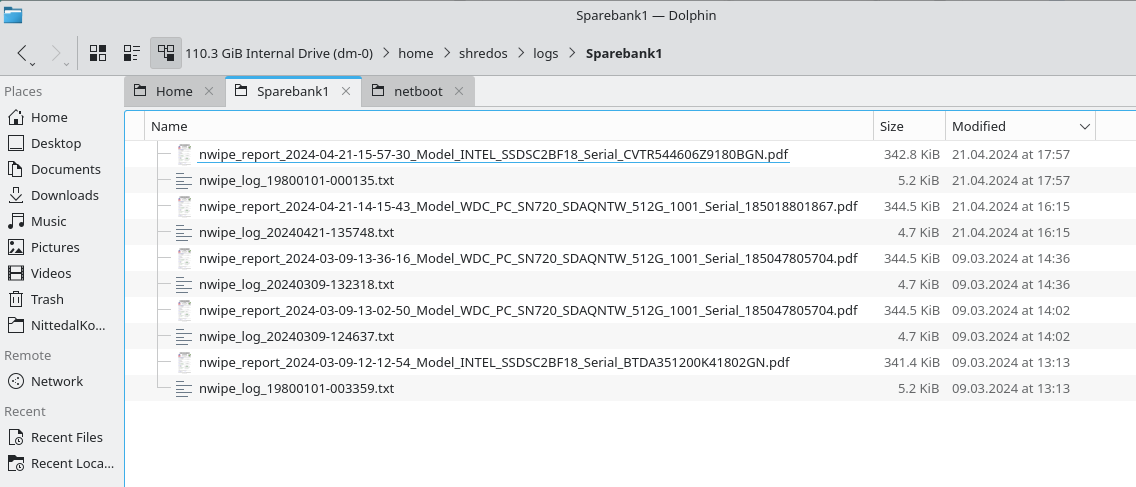Close the netboot tab
The height and width of the screenshot is (487, 1136).
(x=459, y=91)
